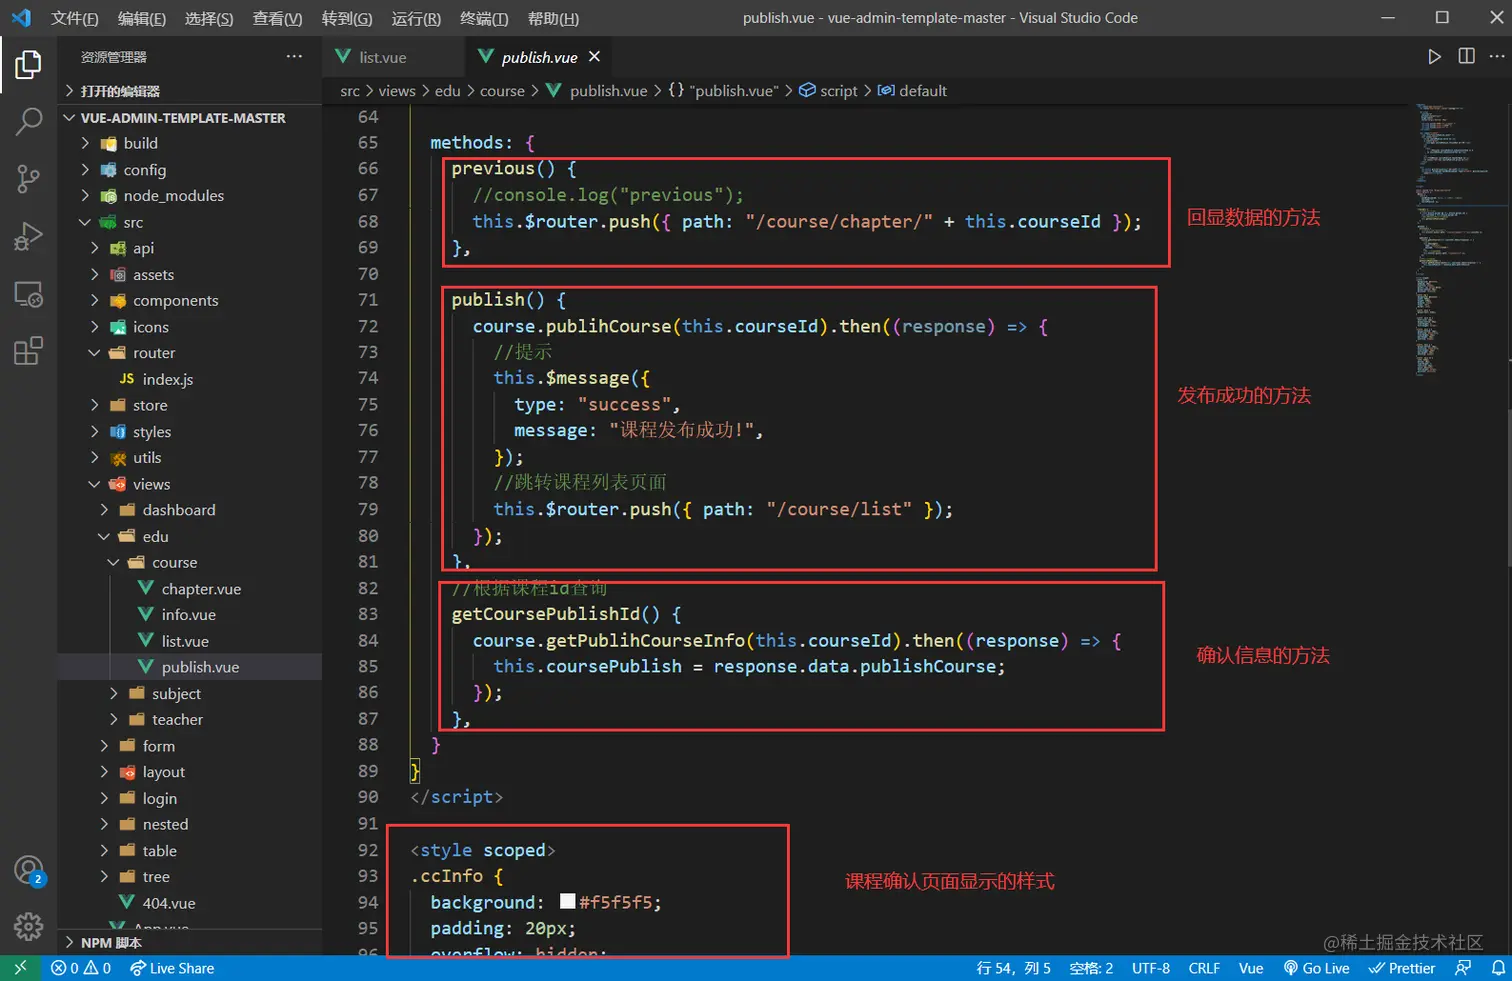
Task: Change the CRLF line ending setting
Action: (1204, 968)
